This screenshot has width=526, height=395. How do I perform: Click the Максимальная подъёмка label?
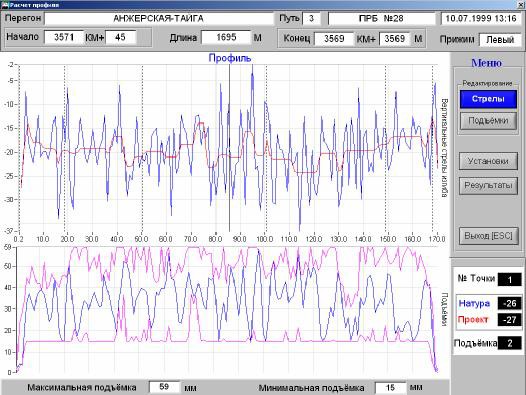(82, 388)
